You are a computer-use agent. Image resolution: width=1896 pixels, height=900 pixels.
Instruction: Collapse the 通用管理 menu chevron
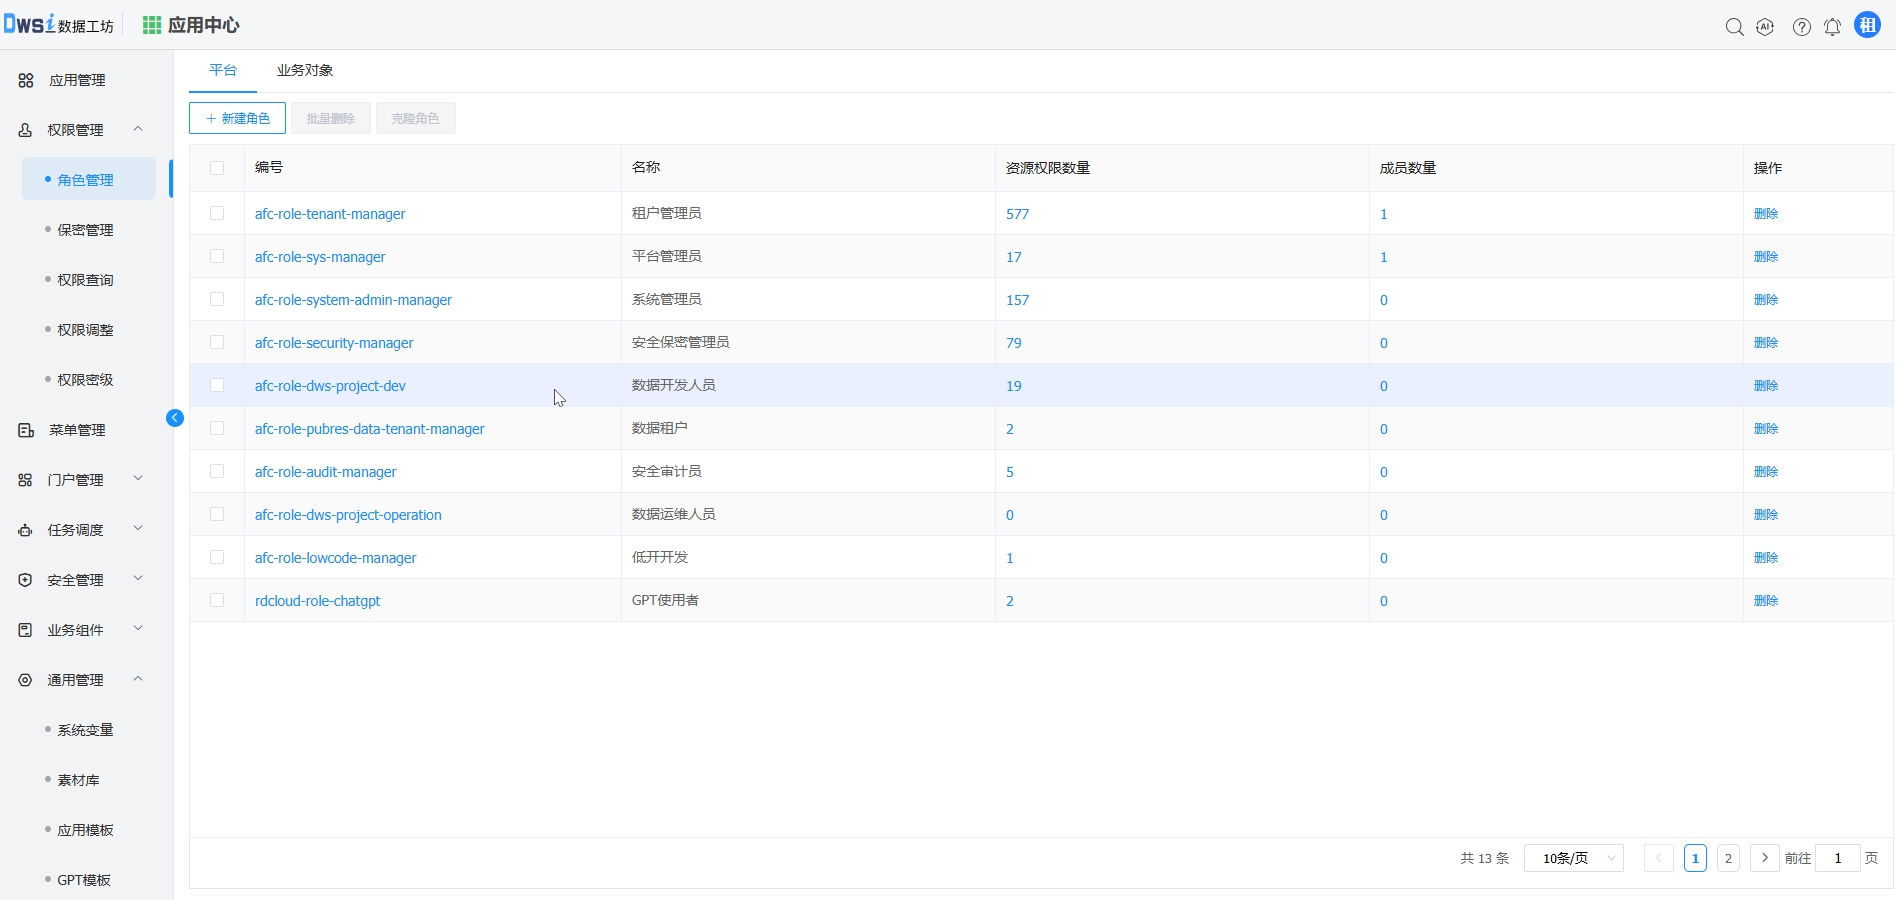coord(138,679)
